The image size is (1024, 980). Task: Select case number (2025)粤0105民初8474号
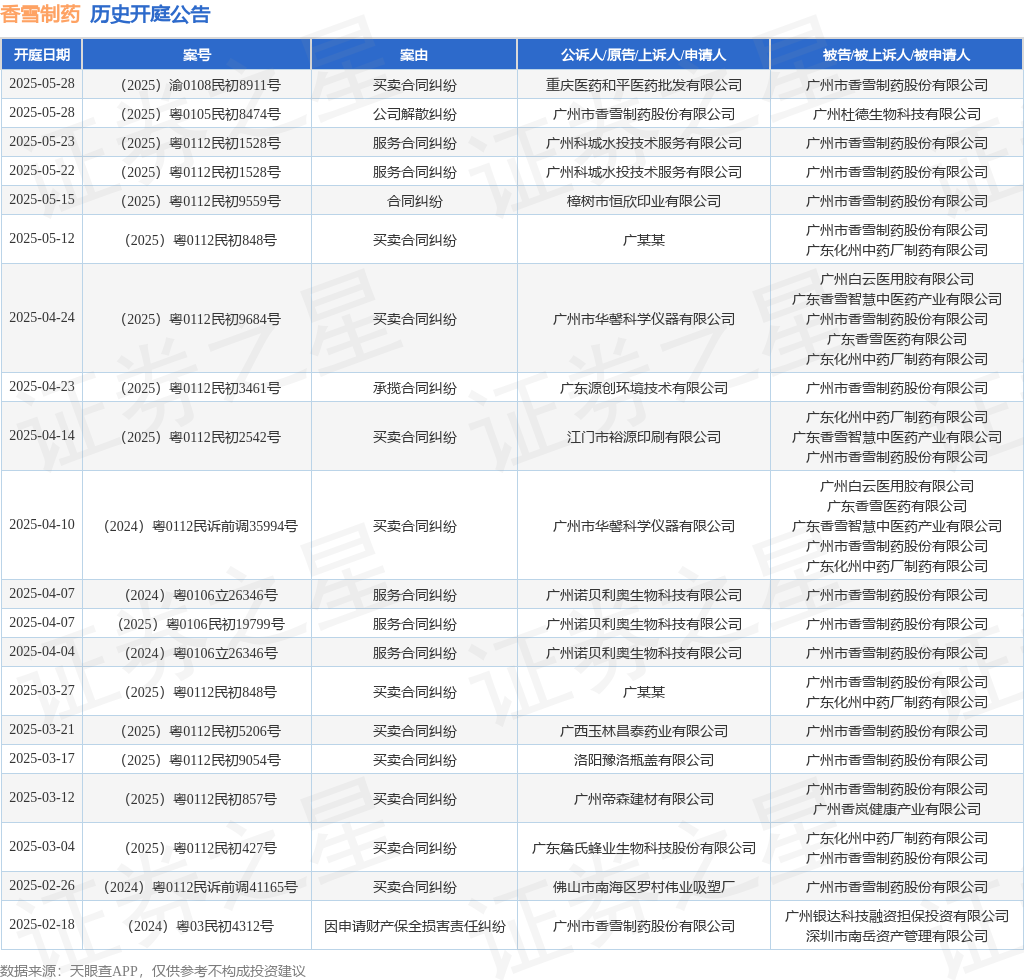[200, 114]
